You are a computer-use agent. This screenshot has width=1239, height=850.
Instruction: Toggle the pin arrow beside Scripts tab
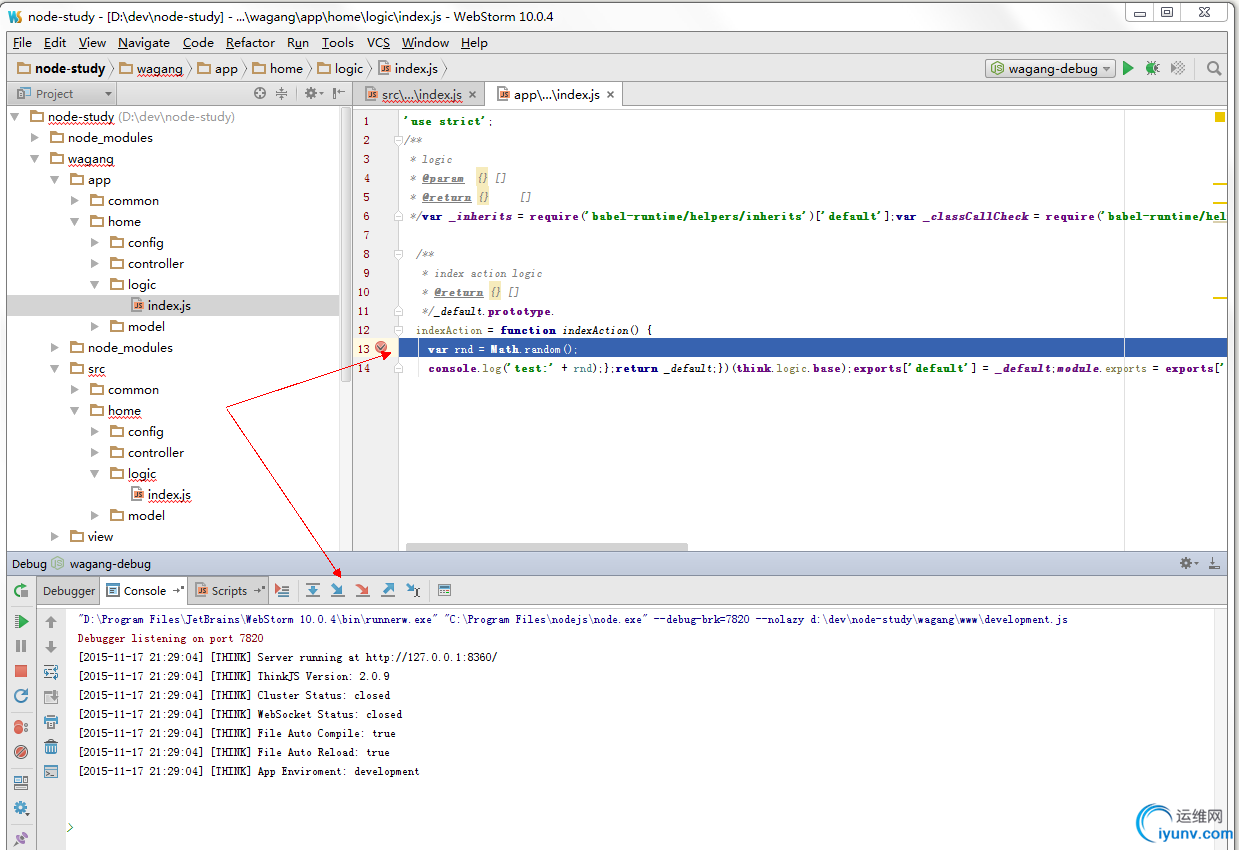pyautogui.click(x=260, y=591)
